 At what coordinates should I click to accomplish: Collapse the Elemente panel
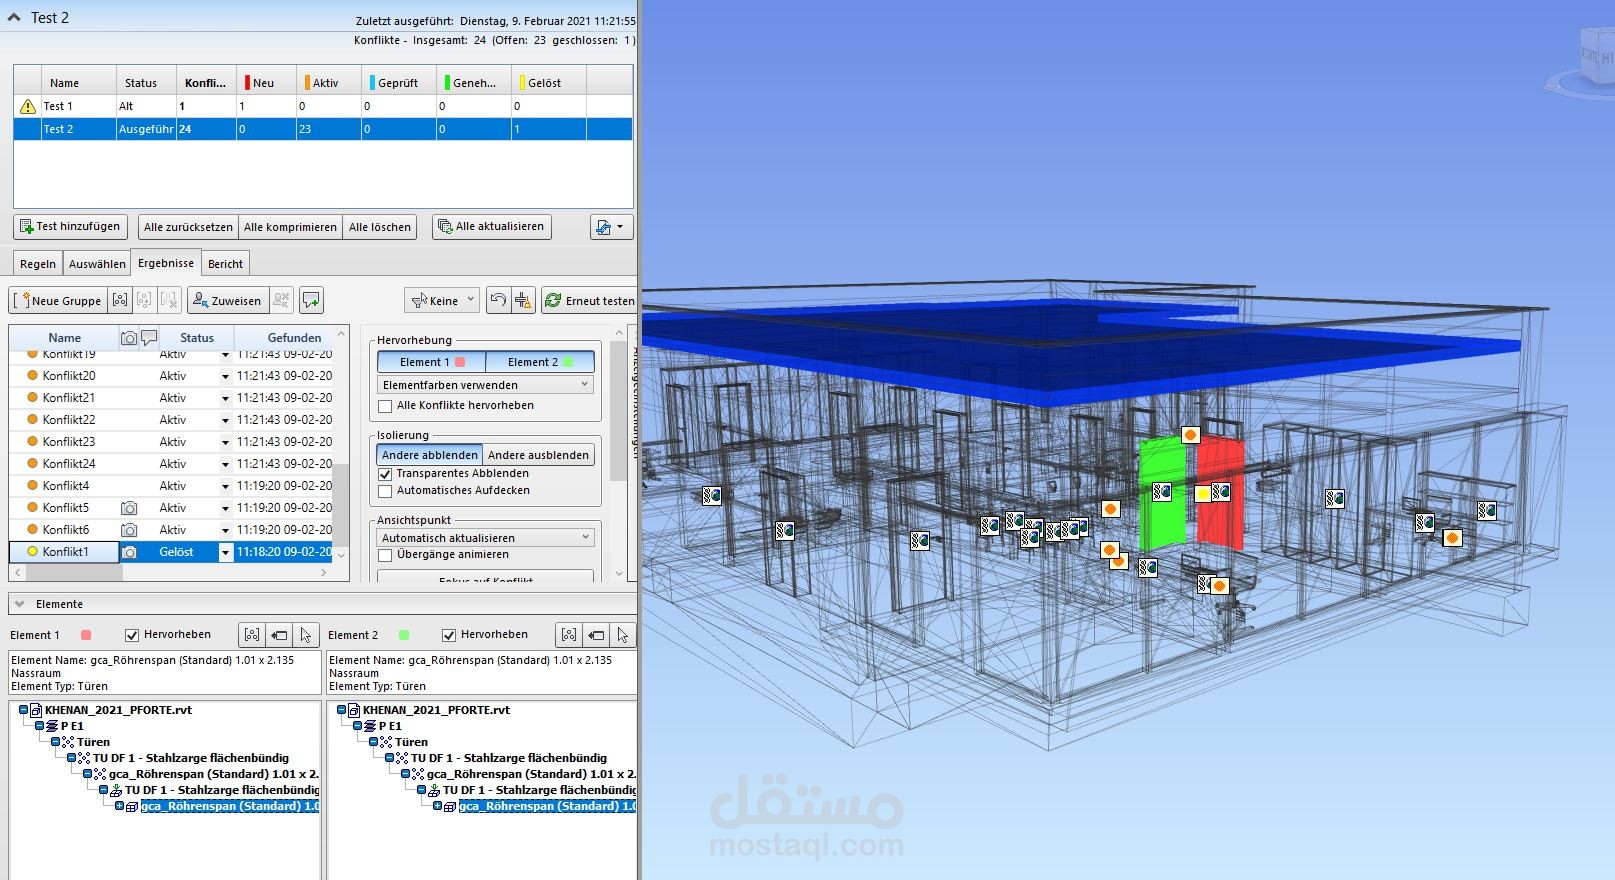tap(19, 604)
